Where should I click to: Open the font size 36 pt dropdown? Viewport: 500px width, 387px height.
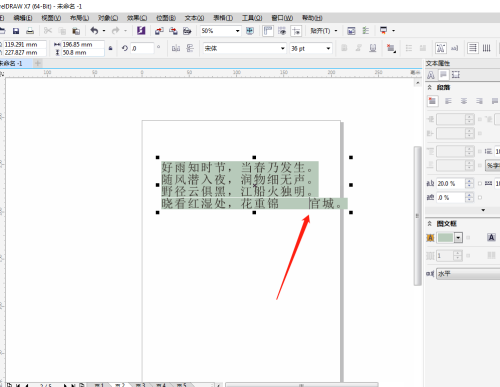(x=328, y=48)
